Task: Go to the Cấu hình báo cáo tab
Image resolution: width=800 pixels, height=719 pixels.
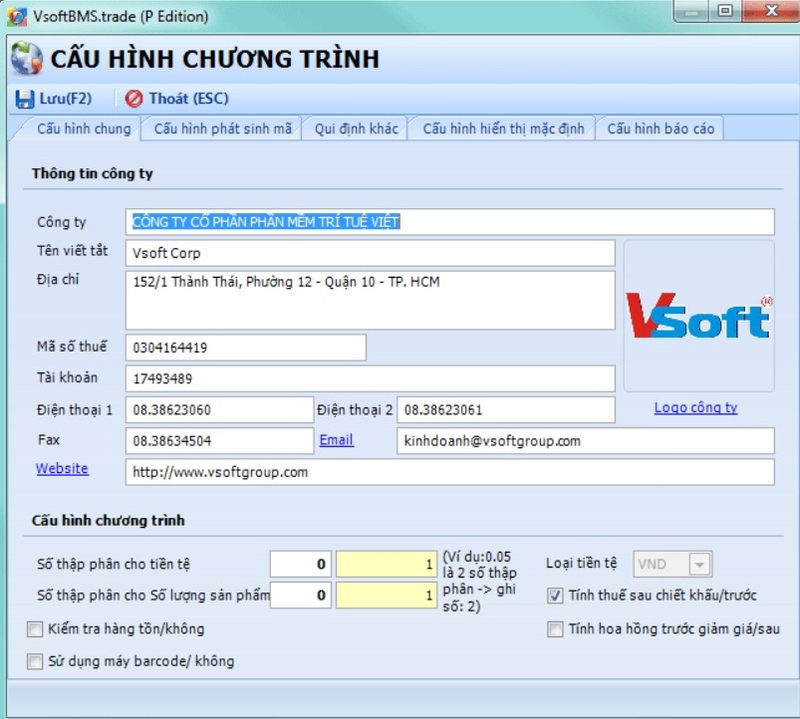Action: (660, 129)
